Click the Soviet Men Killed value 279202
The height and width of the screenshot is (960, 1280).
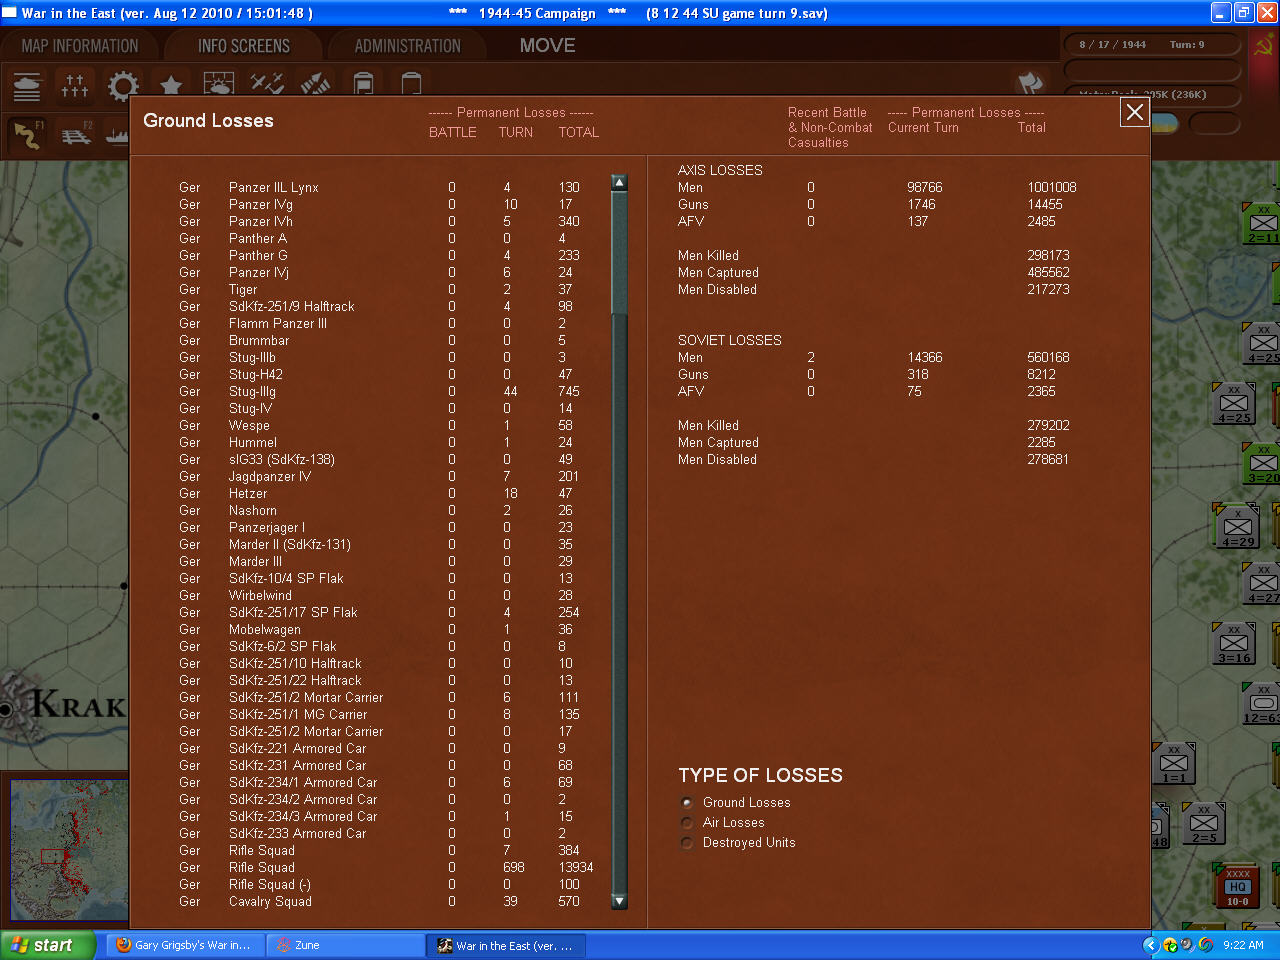coord(1048,425)
